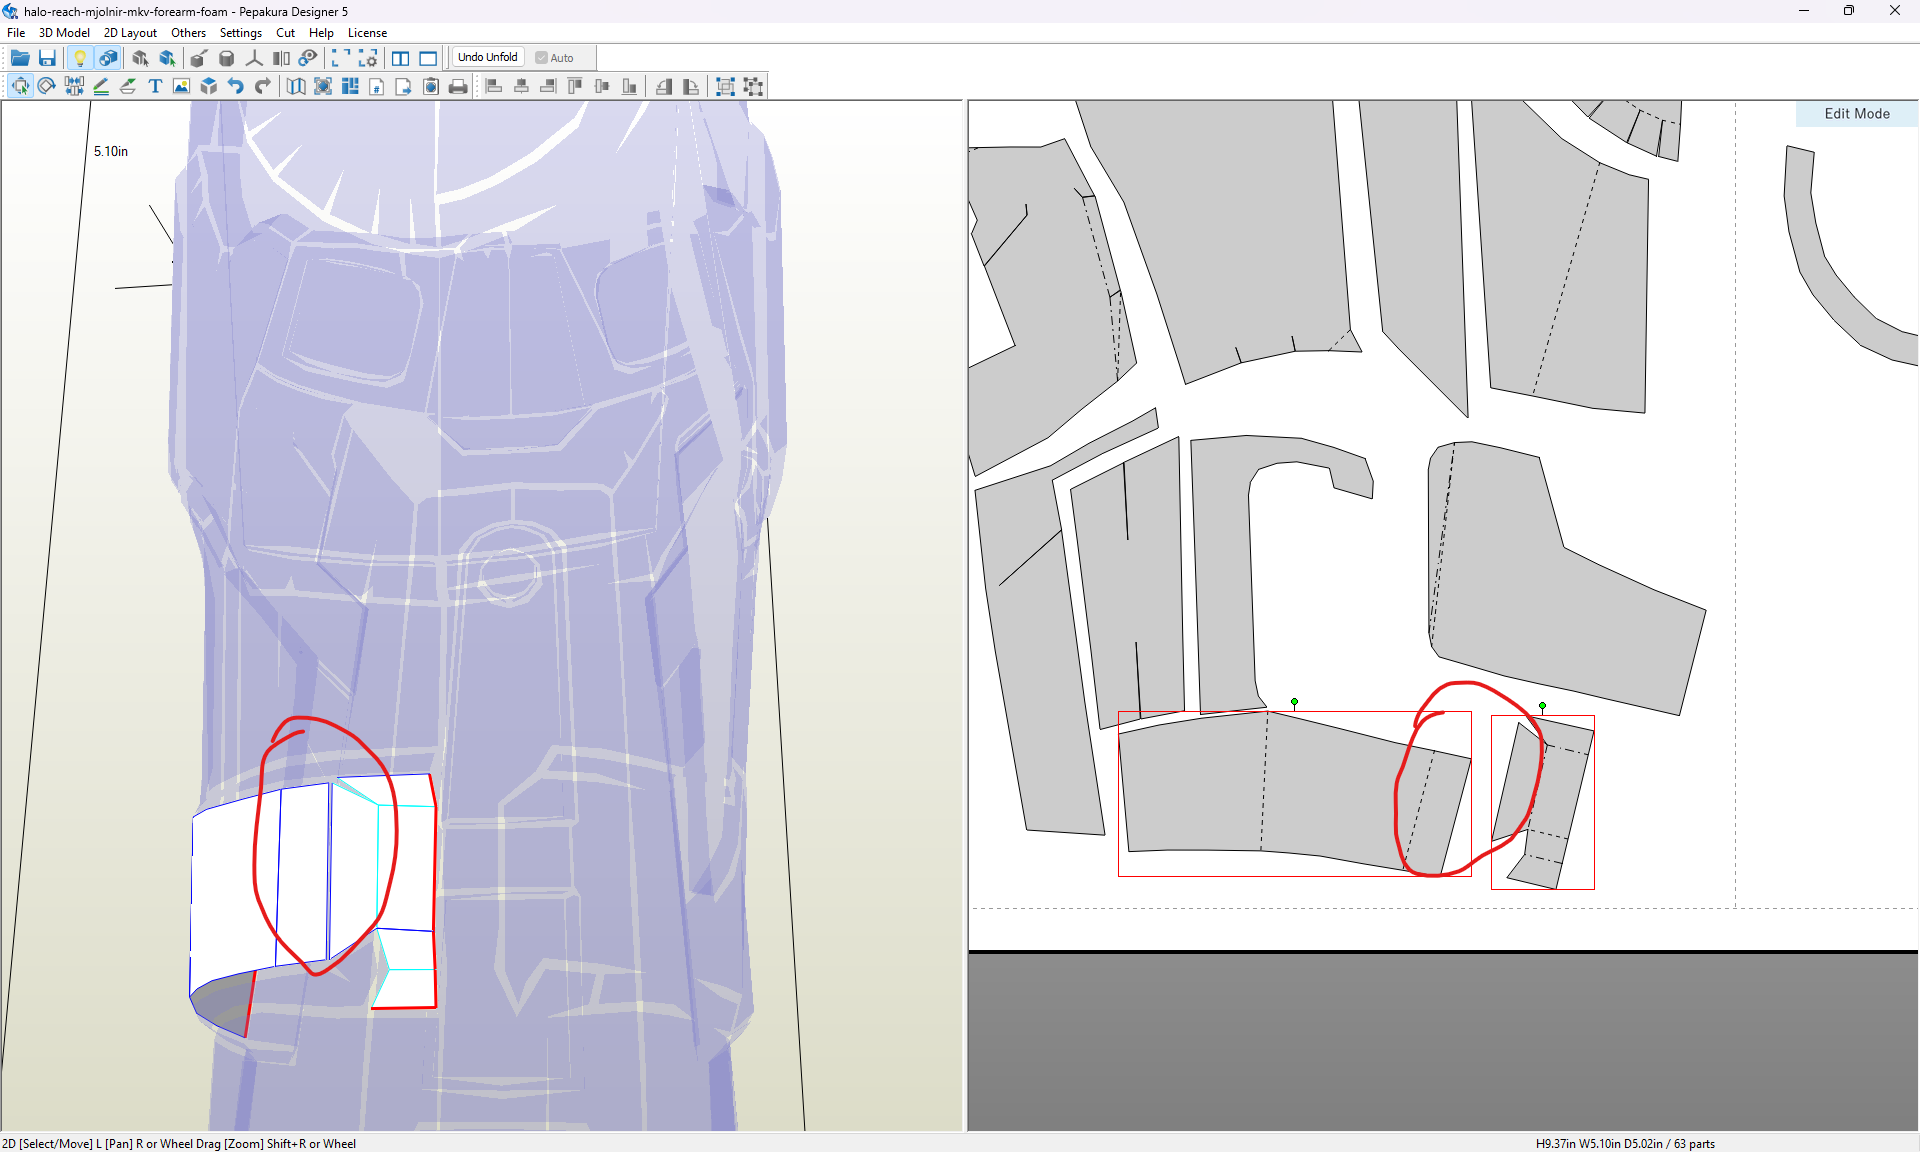
Task: Select the Join/Disjoin face tool
Action: [74, 86]
